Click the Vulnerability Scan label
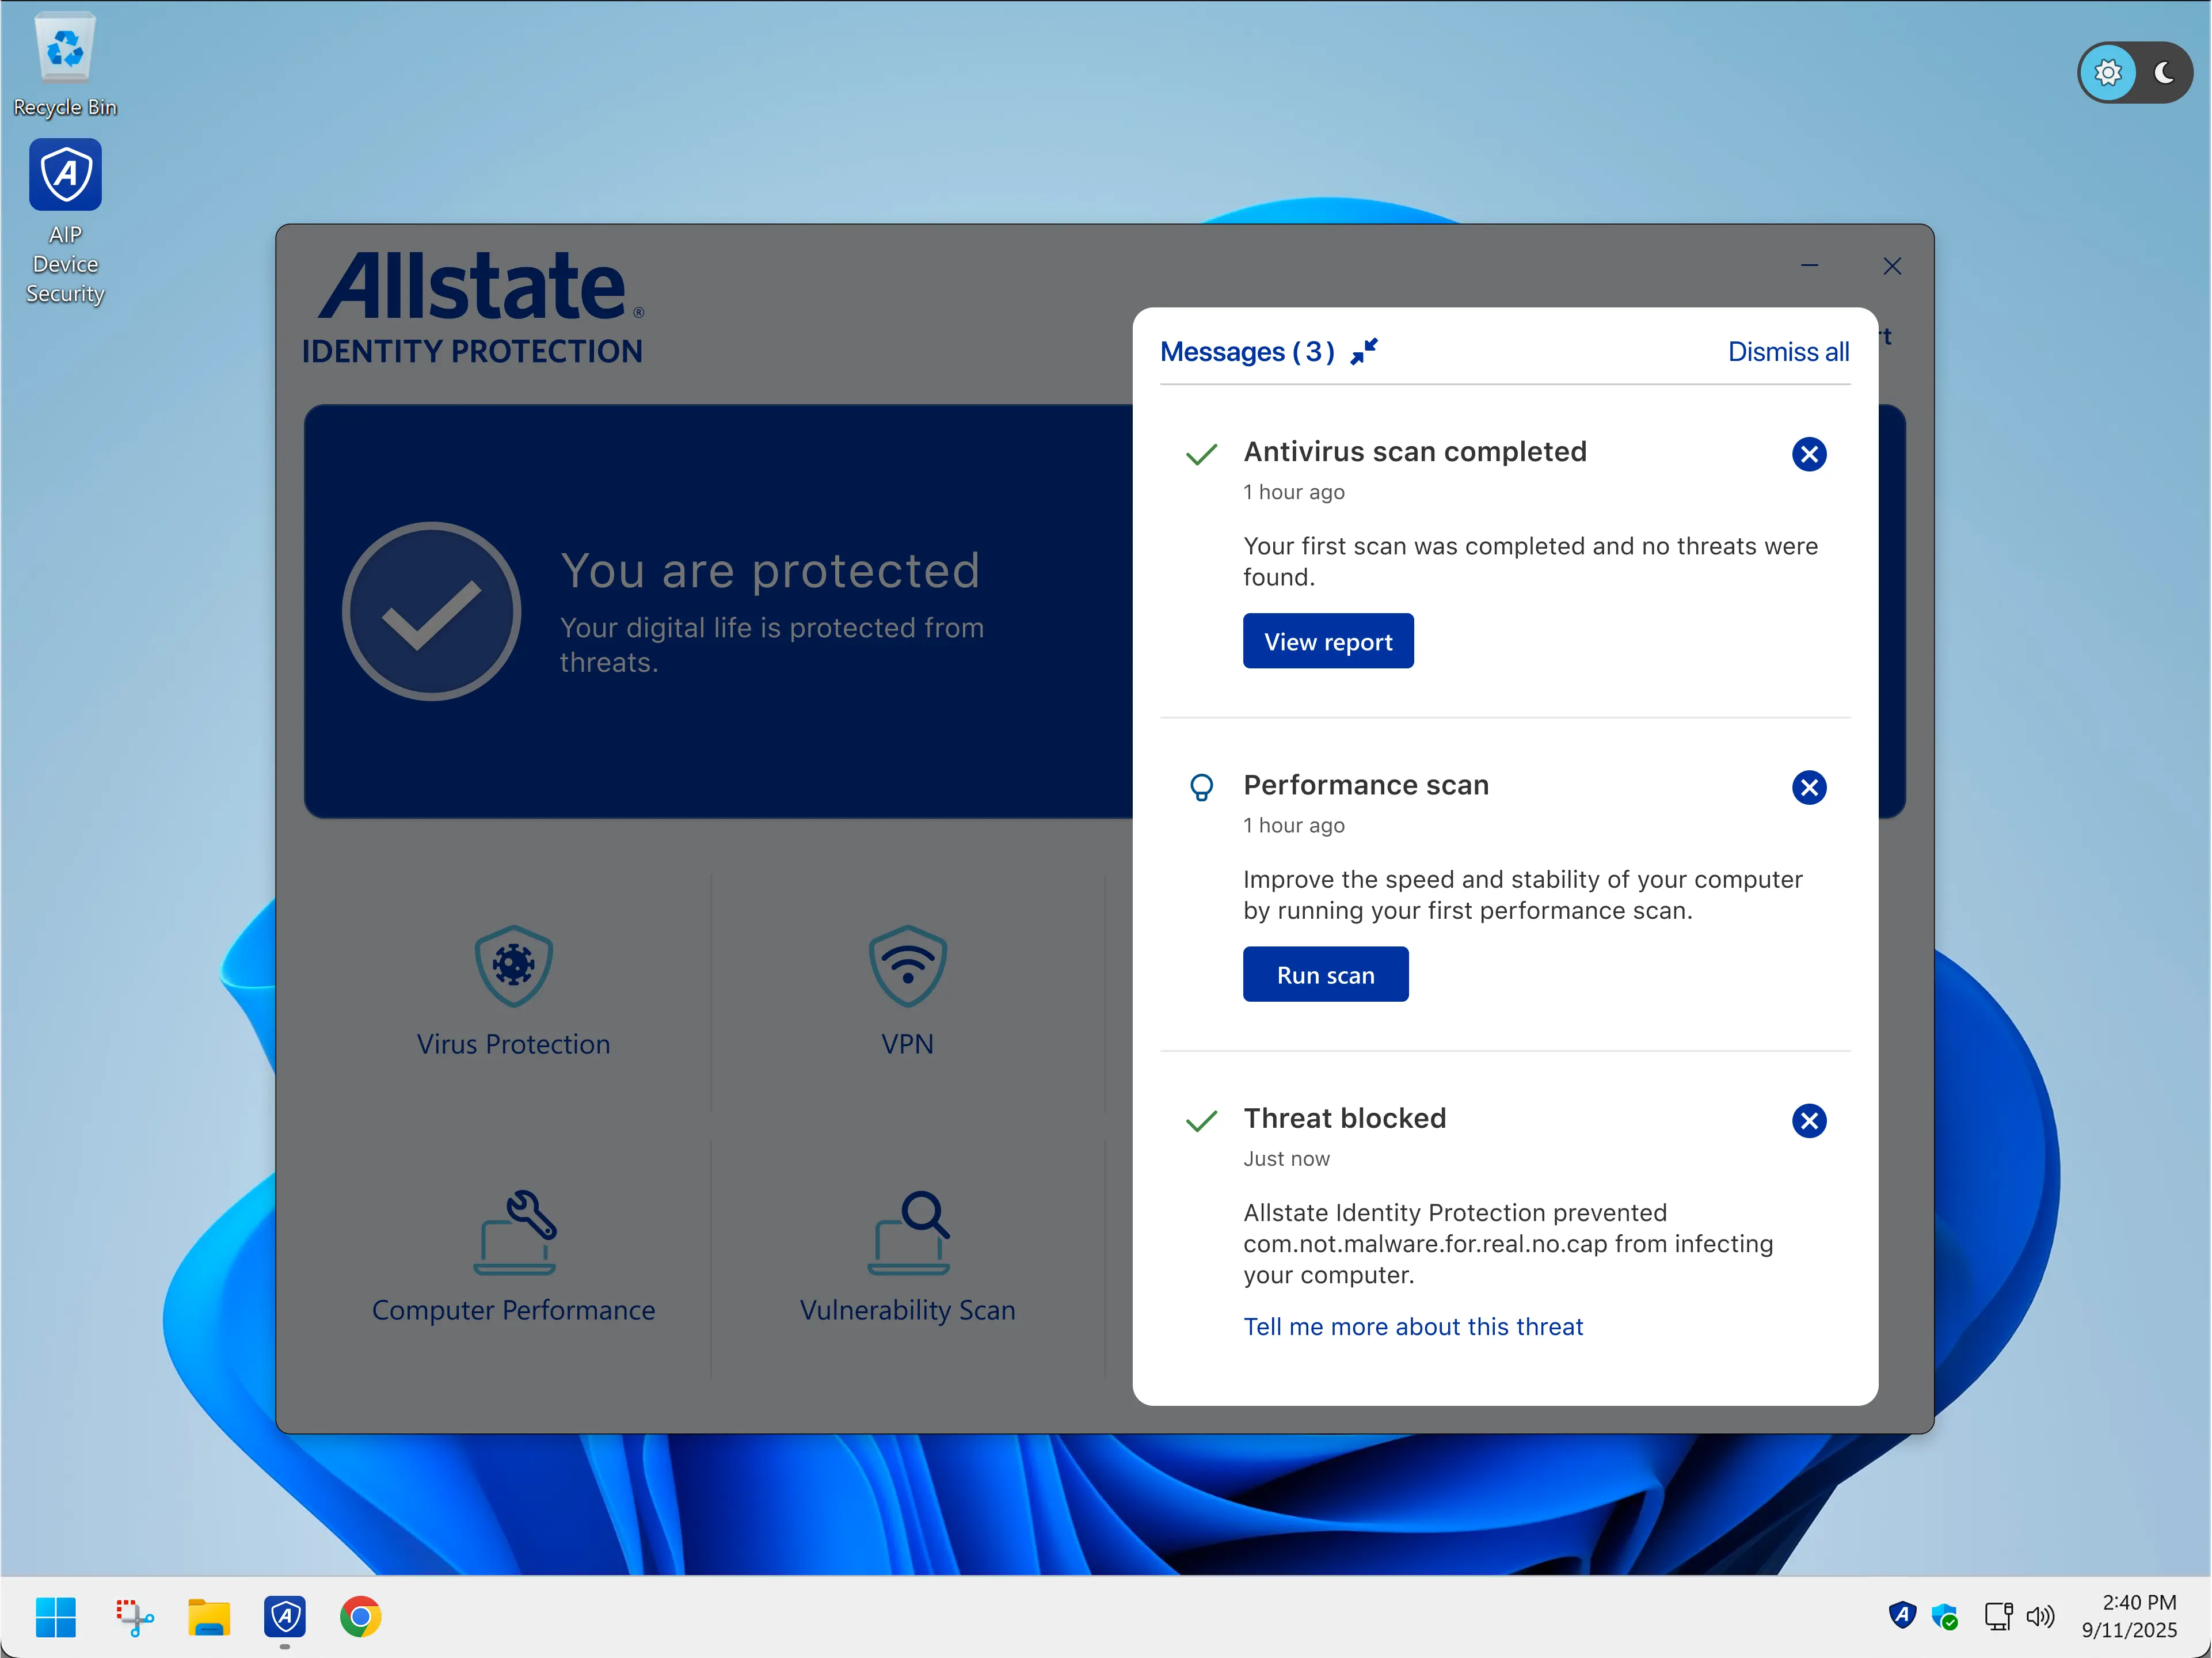The height and width of the screenshot is (1658, 2212). [x=907, y=1310]
